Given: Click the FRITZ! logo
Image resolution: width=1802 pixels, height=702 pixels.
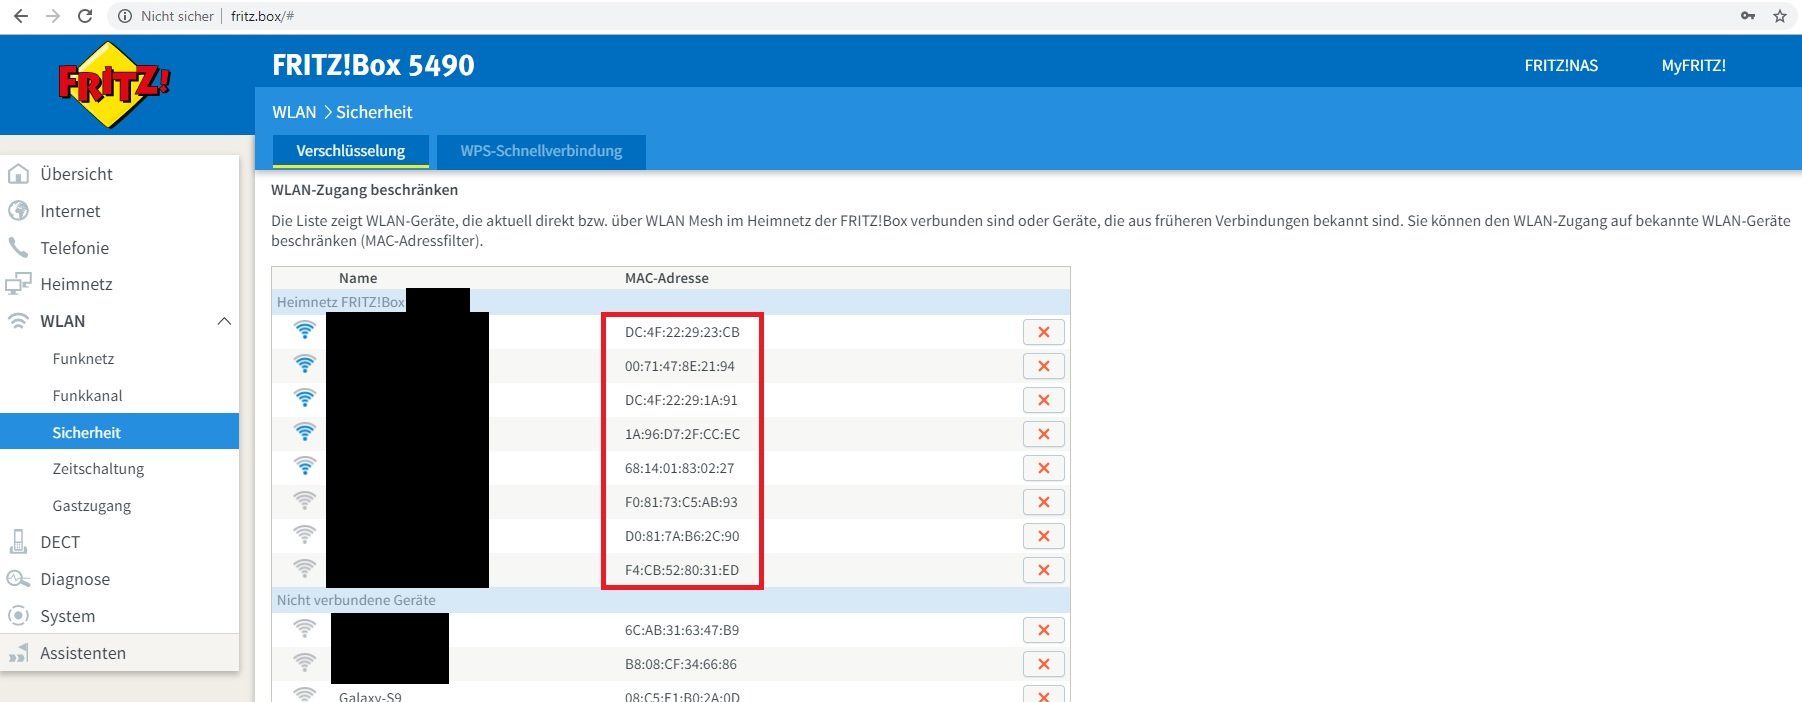Looking at the screenshot, I should pos(114,85).
